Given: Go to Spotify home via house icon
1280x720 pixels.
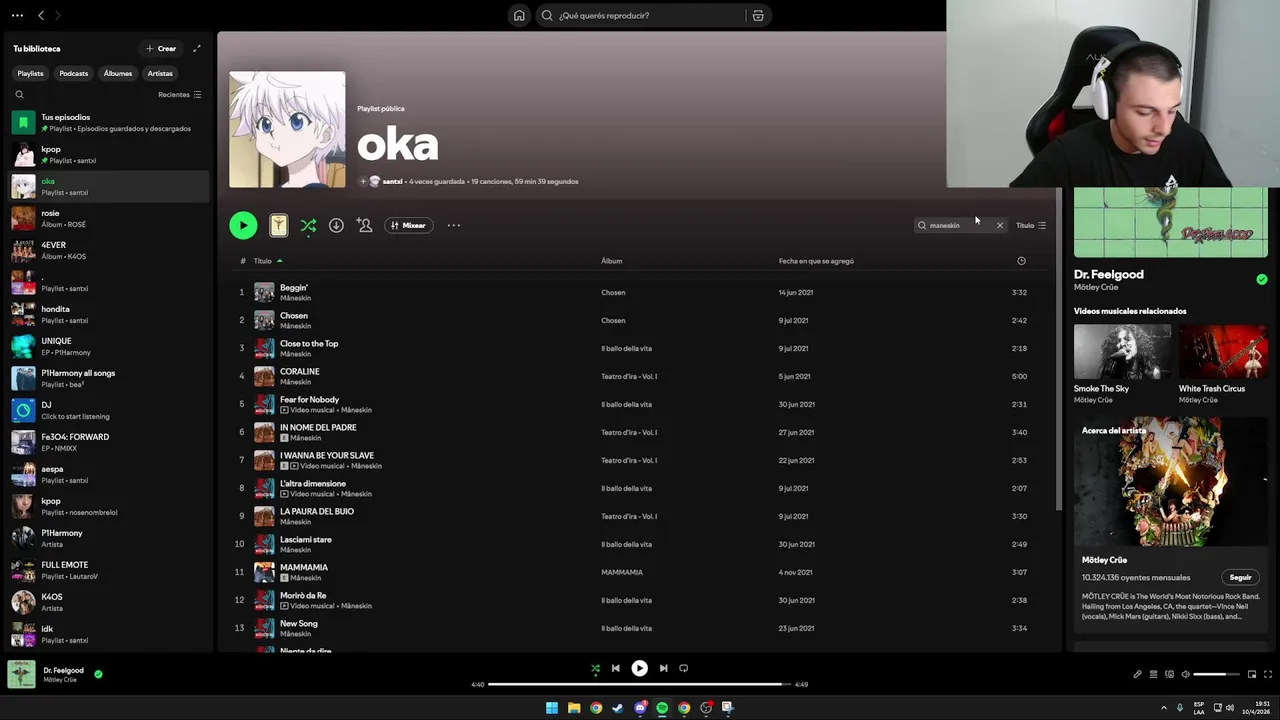Looking at the screenshot, I should click(519, 15).
